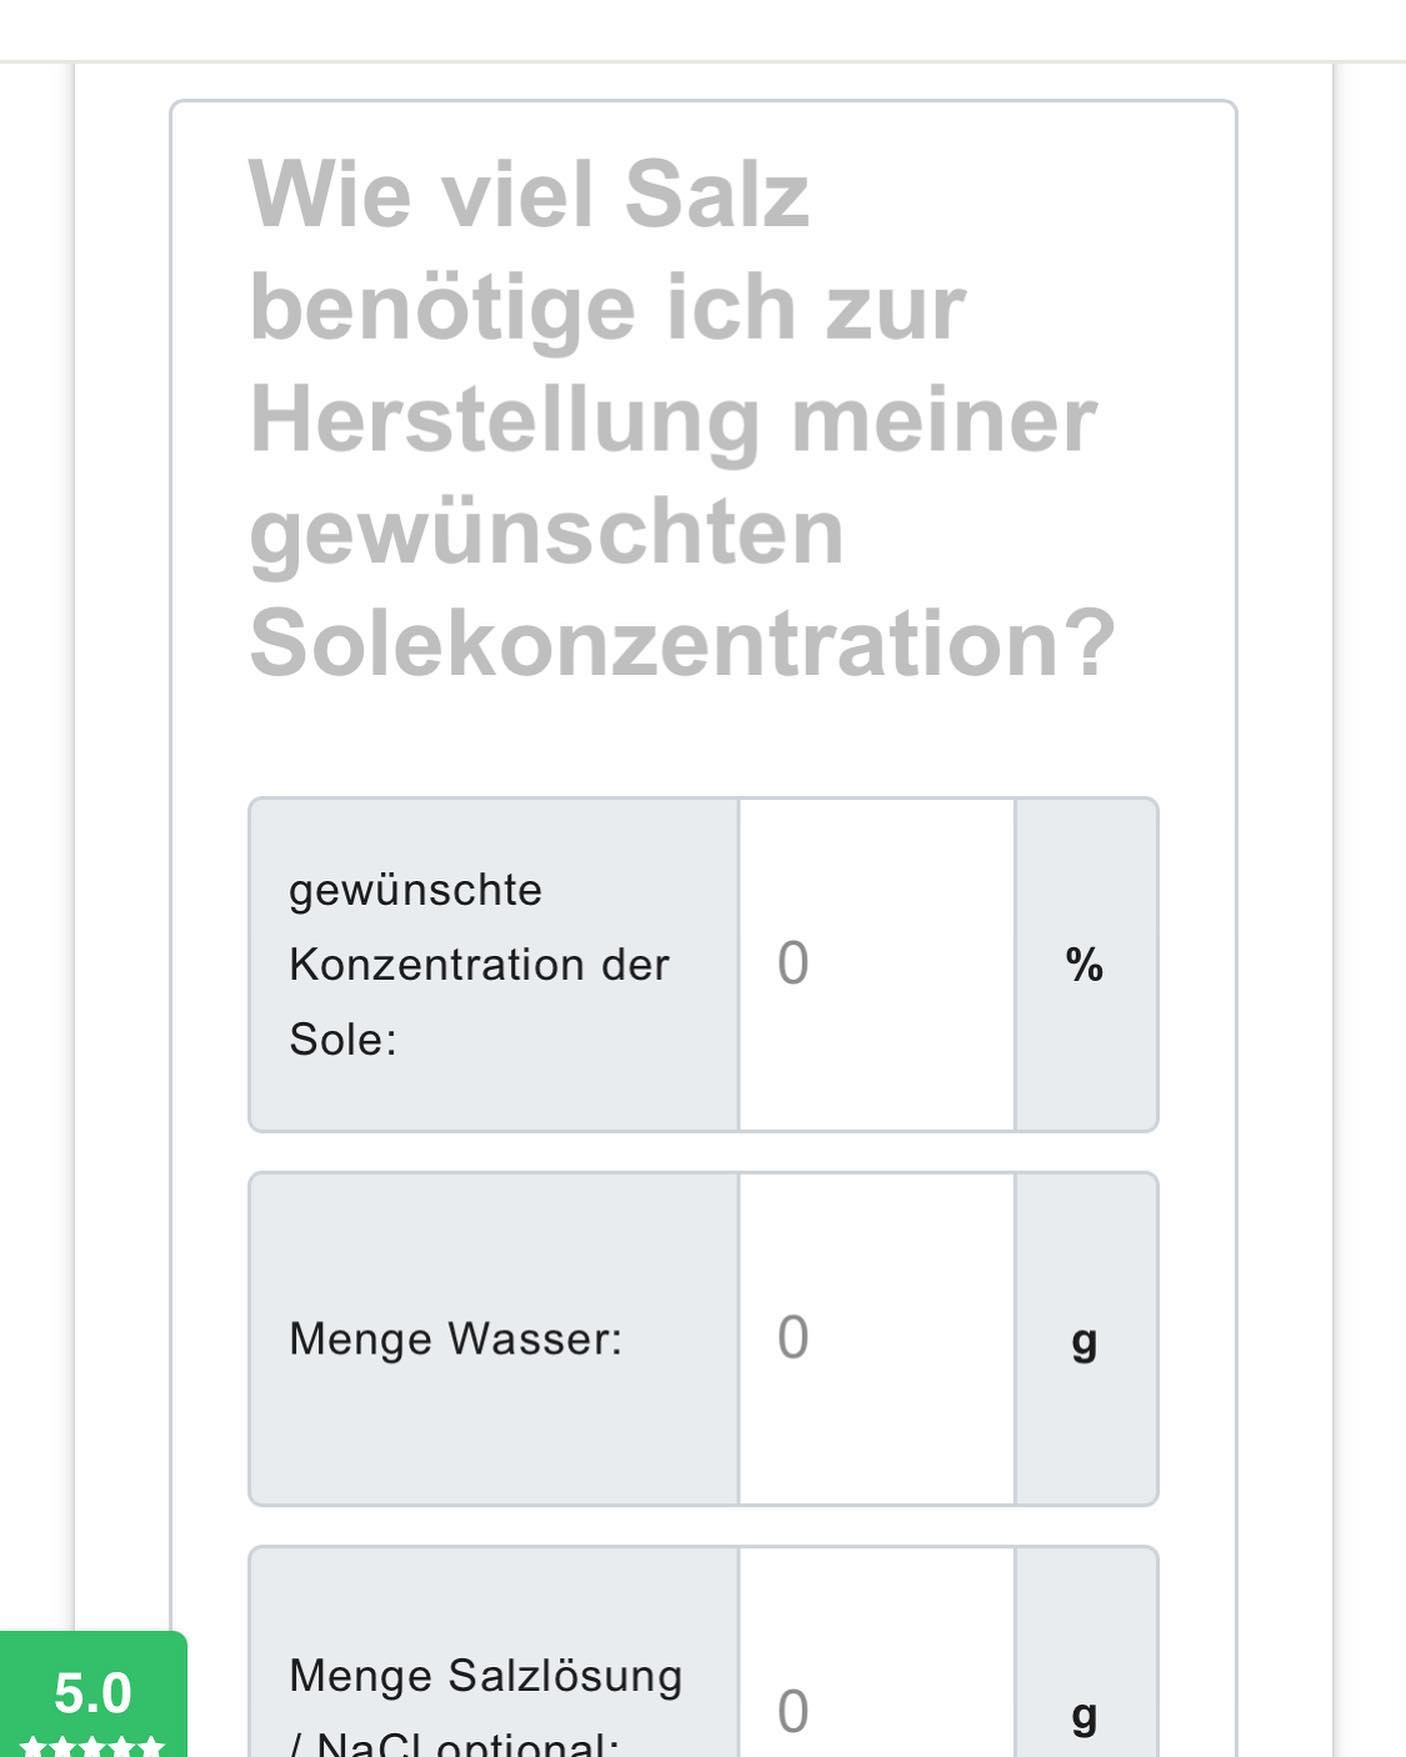Click the green 5.0 rating badge
This screenshot has height=1757, width=1406.
(x=93, y=1694)
